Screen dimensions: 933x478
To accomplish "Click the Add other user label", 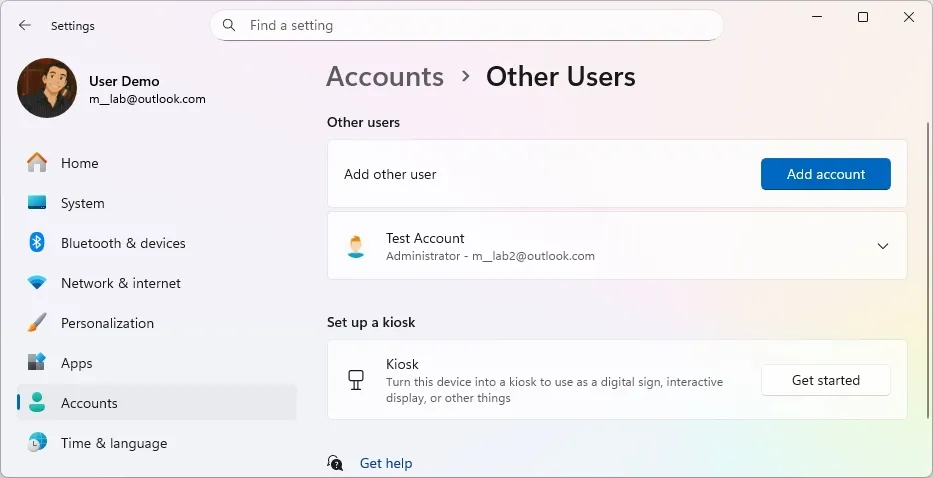I will (390, 174).
